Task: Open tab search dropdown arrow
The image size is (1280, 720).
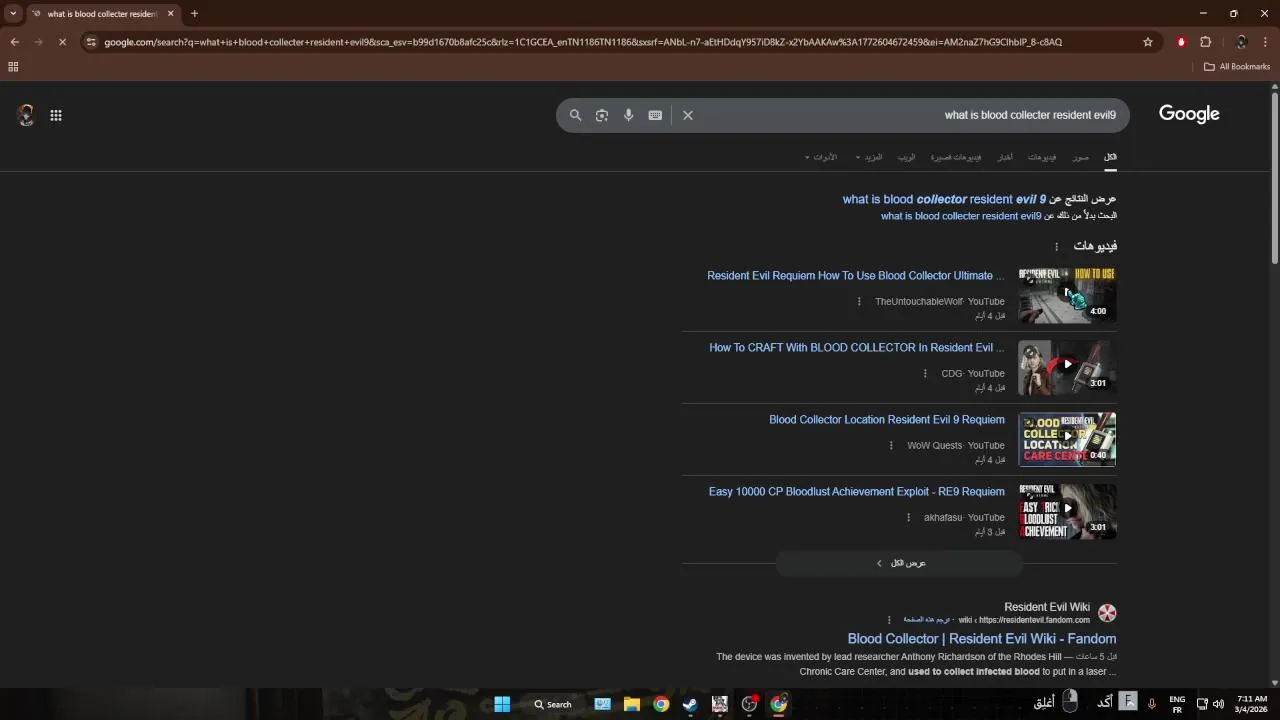Action: pyautogui.click(x=13, y=14)
